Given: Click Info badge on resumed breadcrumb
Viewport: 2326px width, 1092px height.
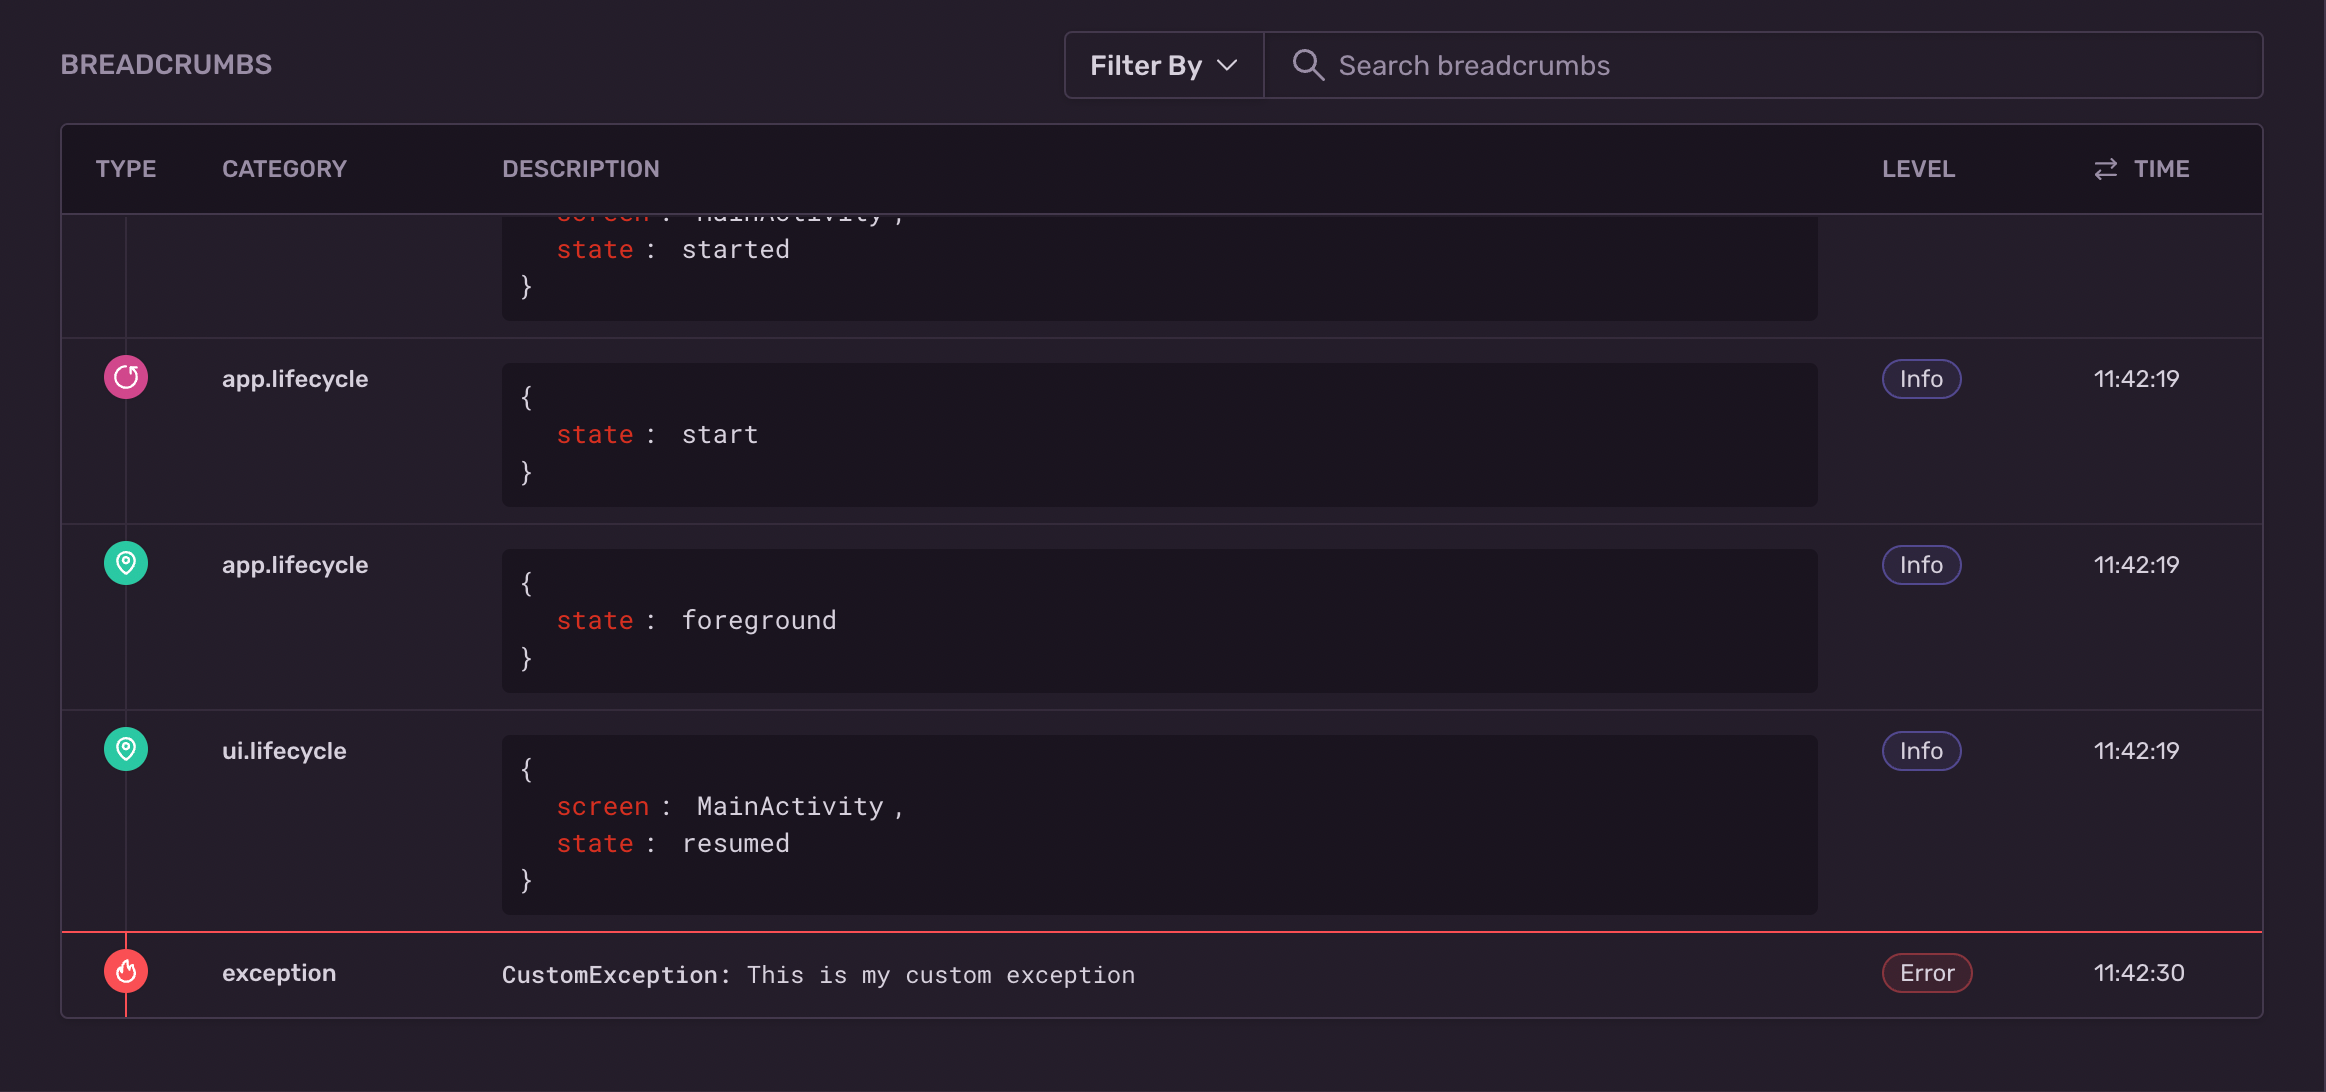Looking at the screenshot, I should 1921,751.
